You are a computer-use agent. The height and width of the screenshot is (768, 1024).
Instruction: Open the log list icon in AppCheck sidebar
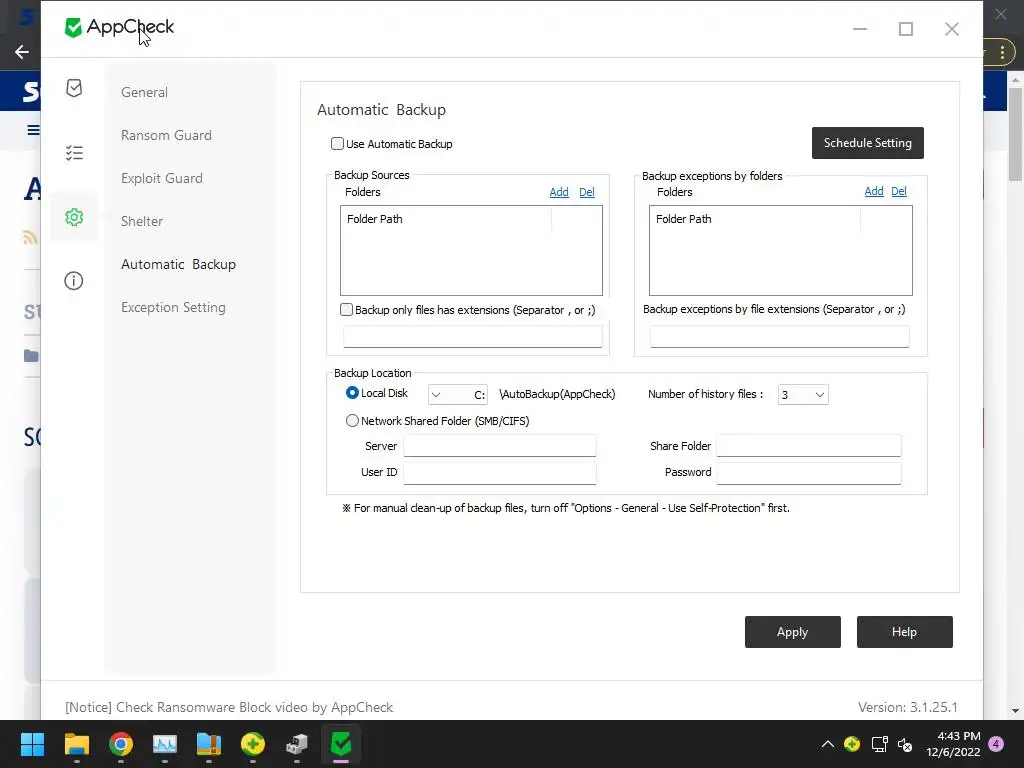pyautogui.click(x=74, y=153)
